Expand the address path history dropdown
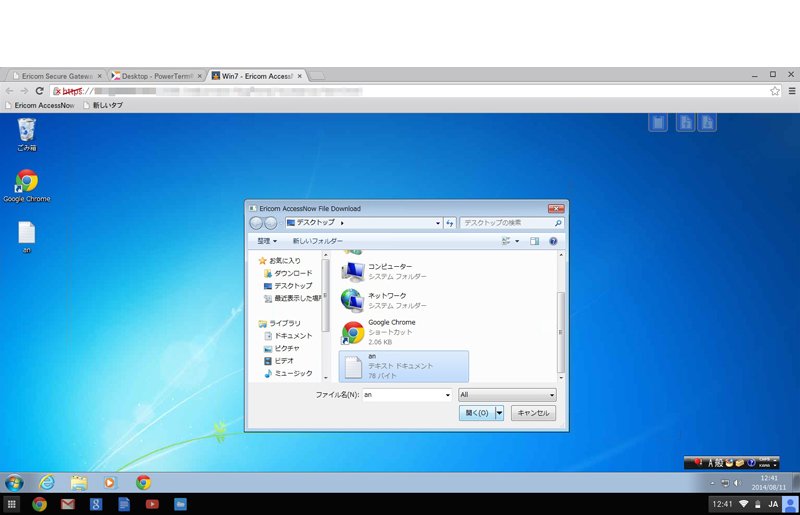Screen dimensions: 800x515 pyautogui.click(x=438, y=223)
